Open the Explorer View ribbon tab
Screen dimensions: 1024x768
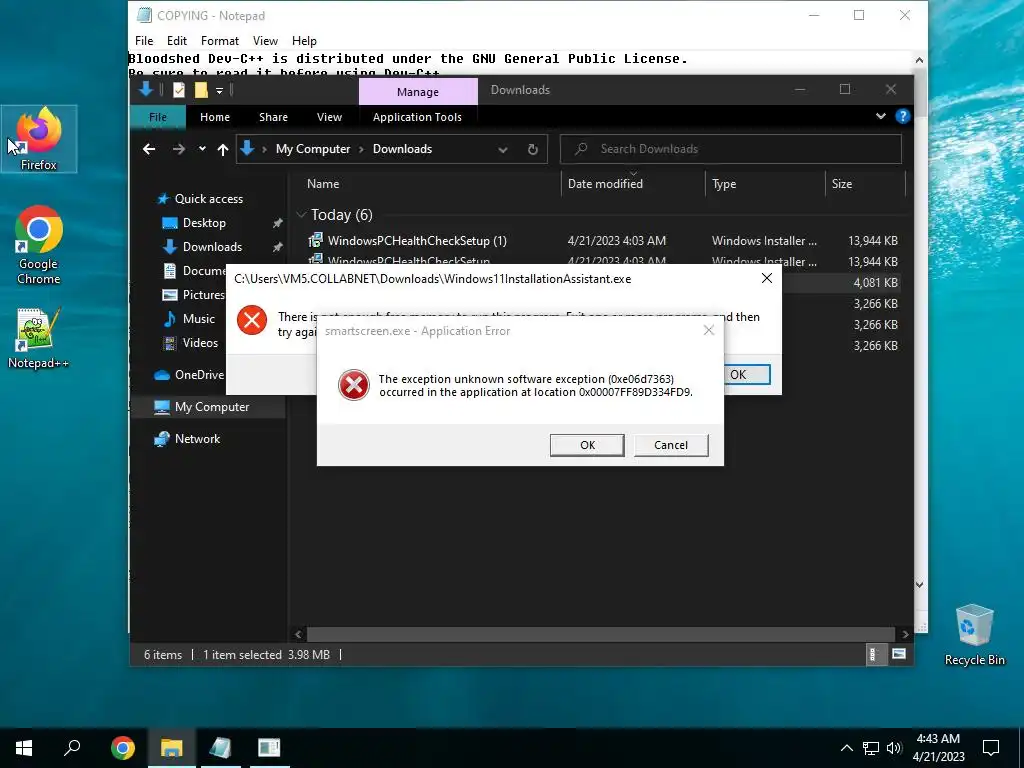329,117
